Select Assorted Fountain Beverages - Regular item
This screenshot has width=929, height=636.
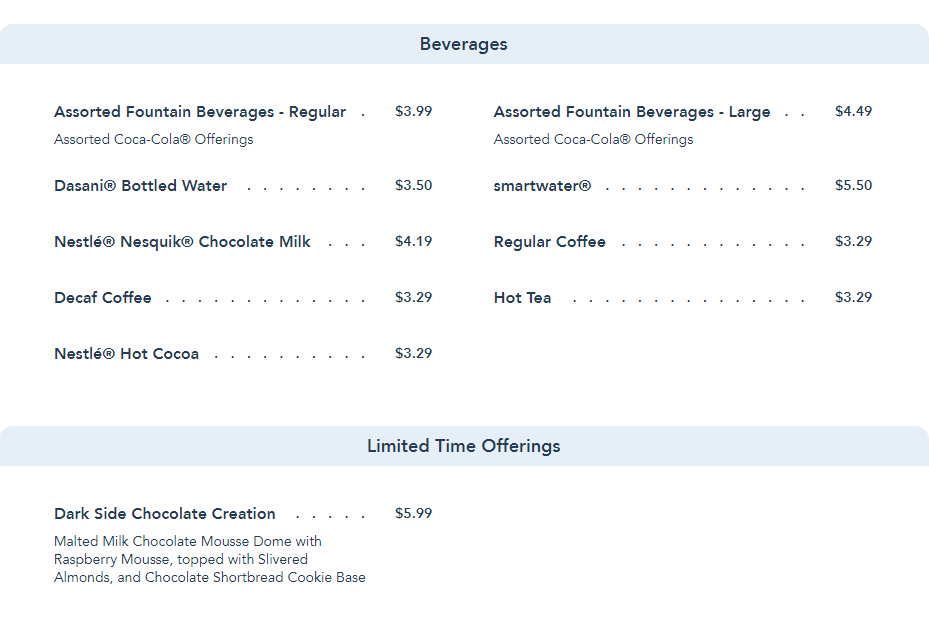coord(200,112)
